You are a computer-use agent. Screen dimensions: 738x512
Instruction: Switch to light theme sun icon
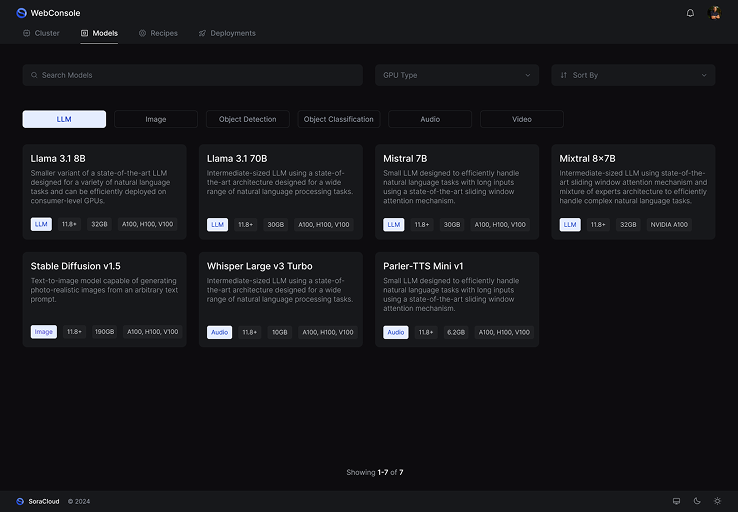[717, 501]
